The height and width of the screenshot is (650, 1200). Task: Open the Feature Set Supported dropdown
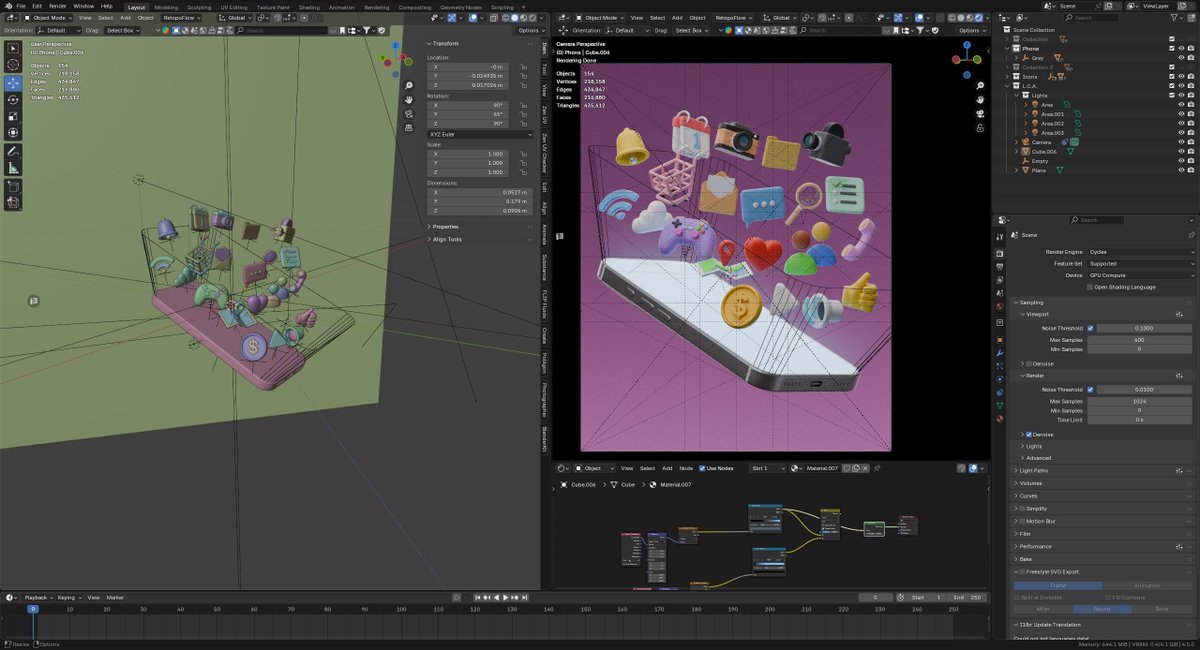point(1141,264)
